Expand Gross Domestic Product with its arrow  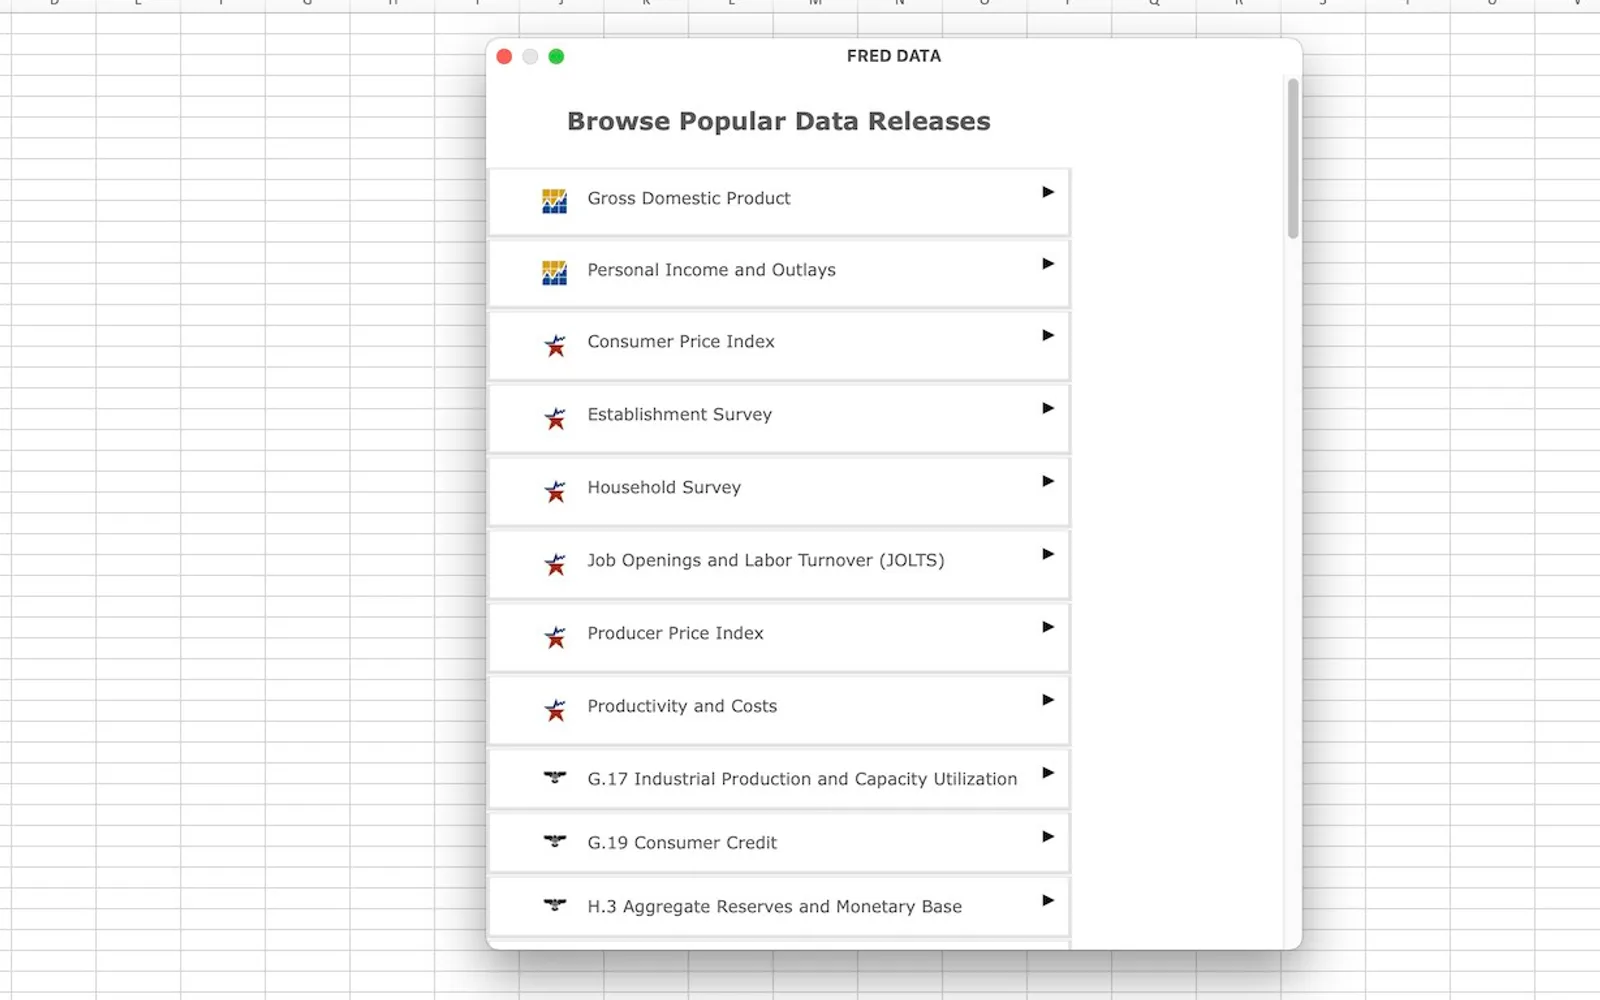pyautogui.click(x=1048, y=192)
